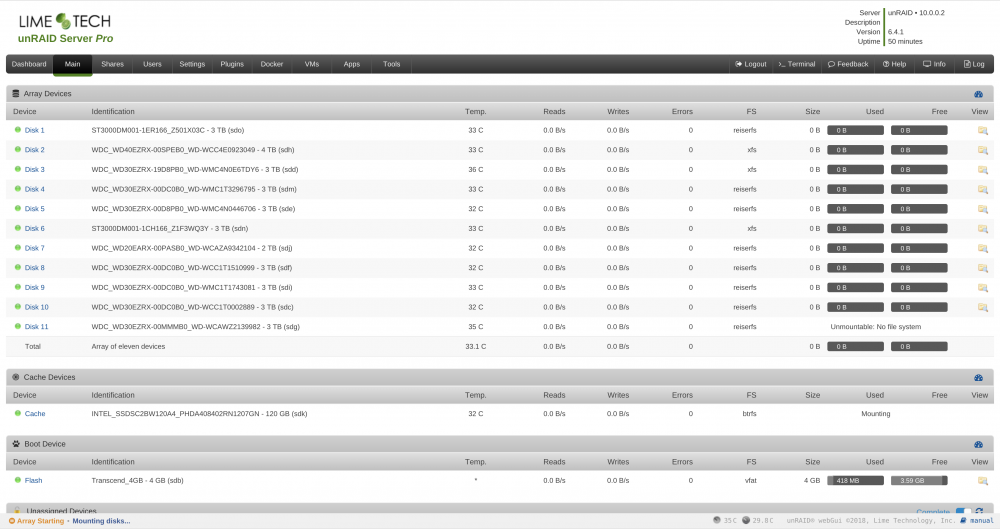Image resolution: width=1000 pixels, height=529 pixels.
Task: Open the Settings tab
Action: click(192, 64)
